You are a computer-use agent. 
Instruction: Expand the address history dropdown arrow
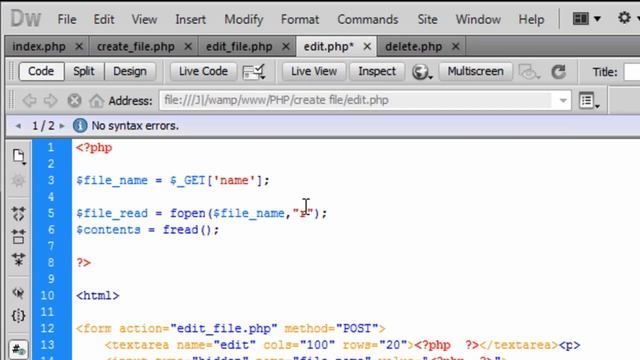click(x=563, y=100)
